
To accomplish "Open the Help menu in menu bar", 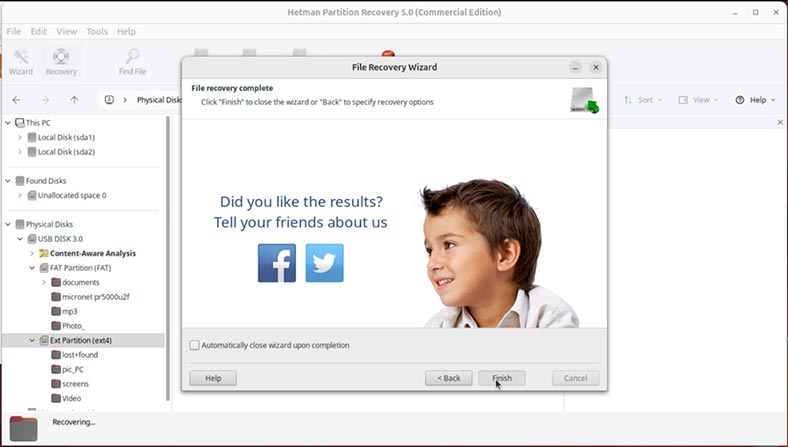I will click(x=126, y=31).
